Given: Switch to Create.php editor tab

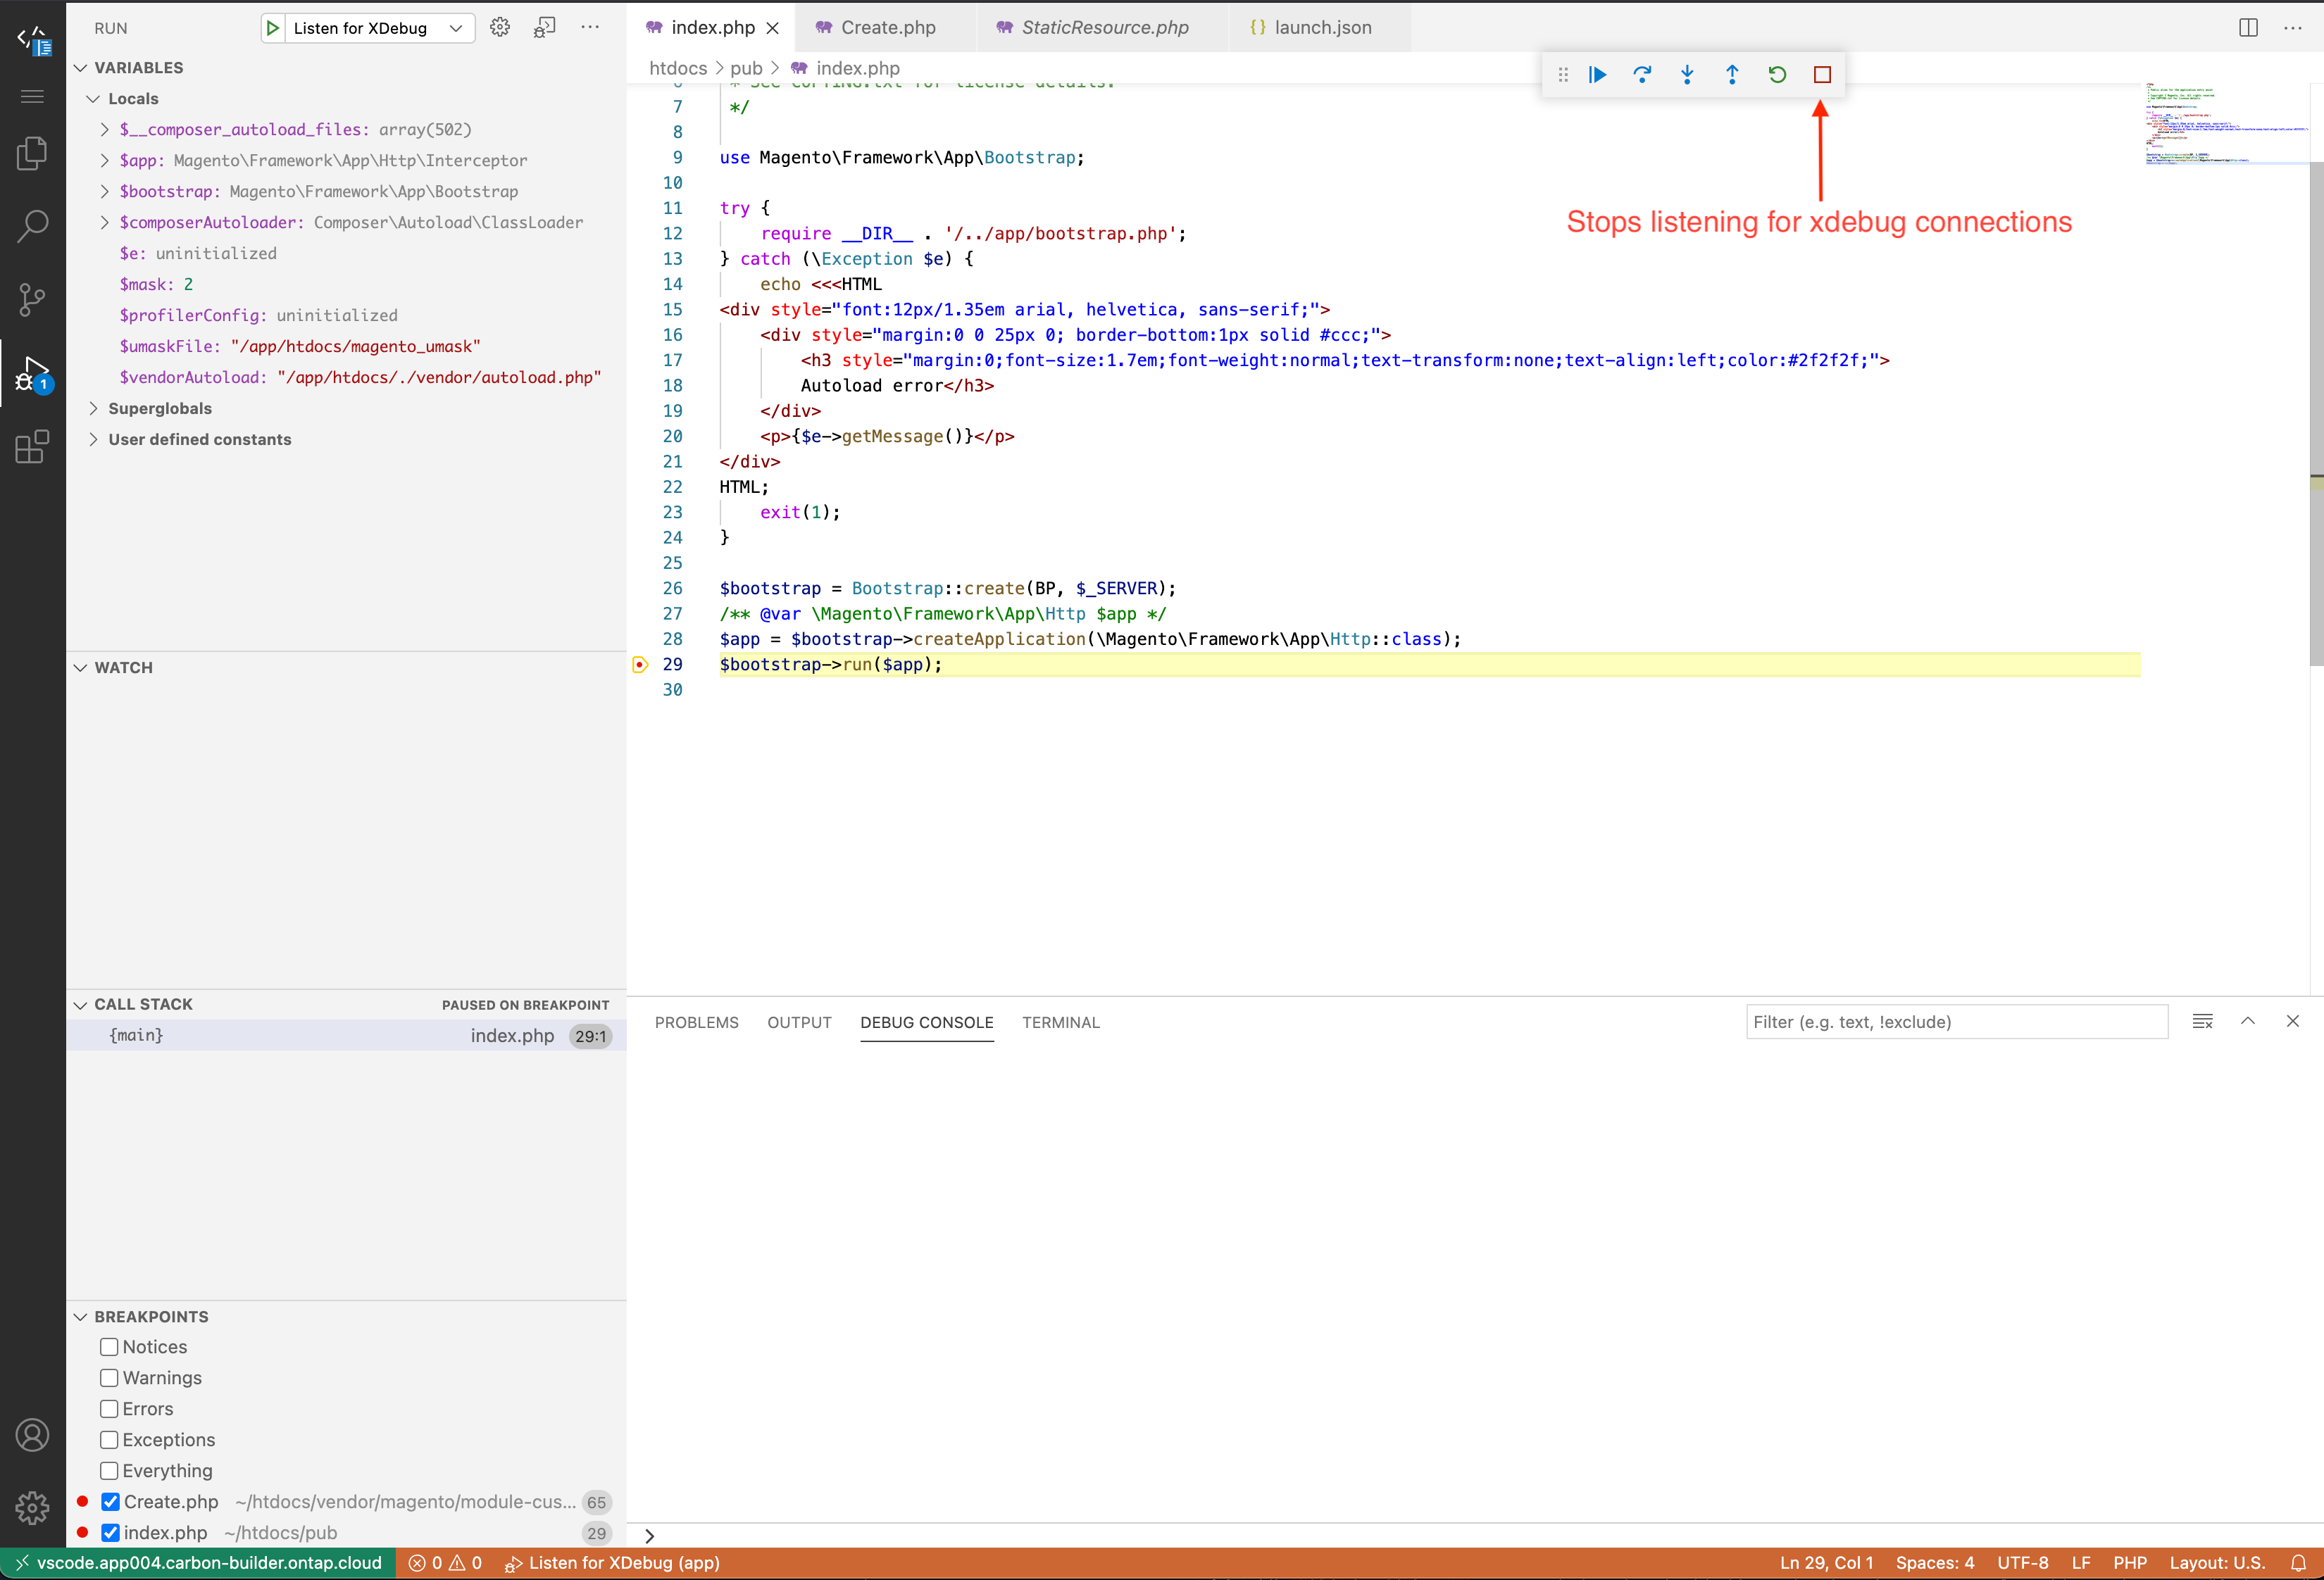Looking at the screenshot, I should tap(887, 28).
